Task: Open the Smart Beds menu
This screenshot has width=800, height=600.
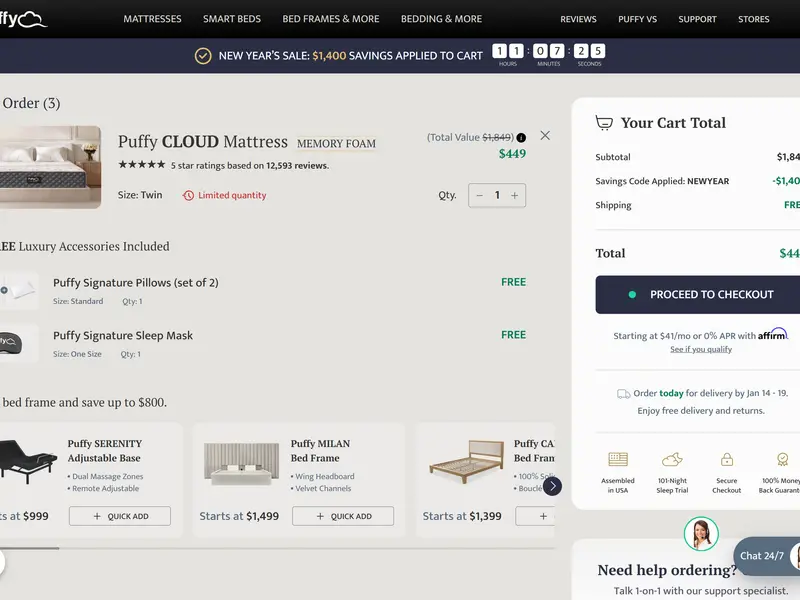Action: [232, 19]
